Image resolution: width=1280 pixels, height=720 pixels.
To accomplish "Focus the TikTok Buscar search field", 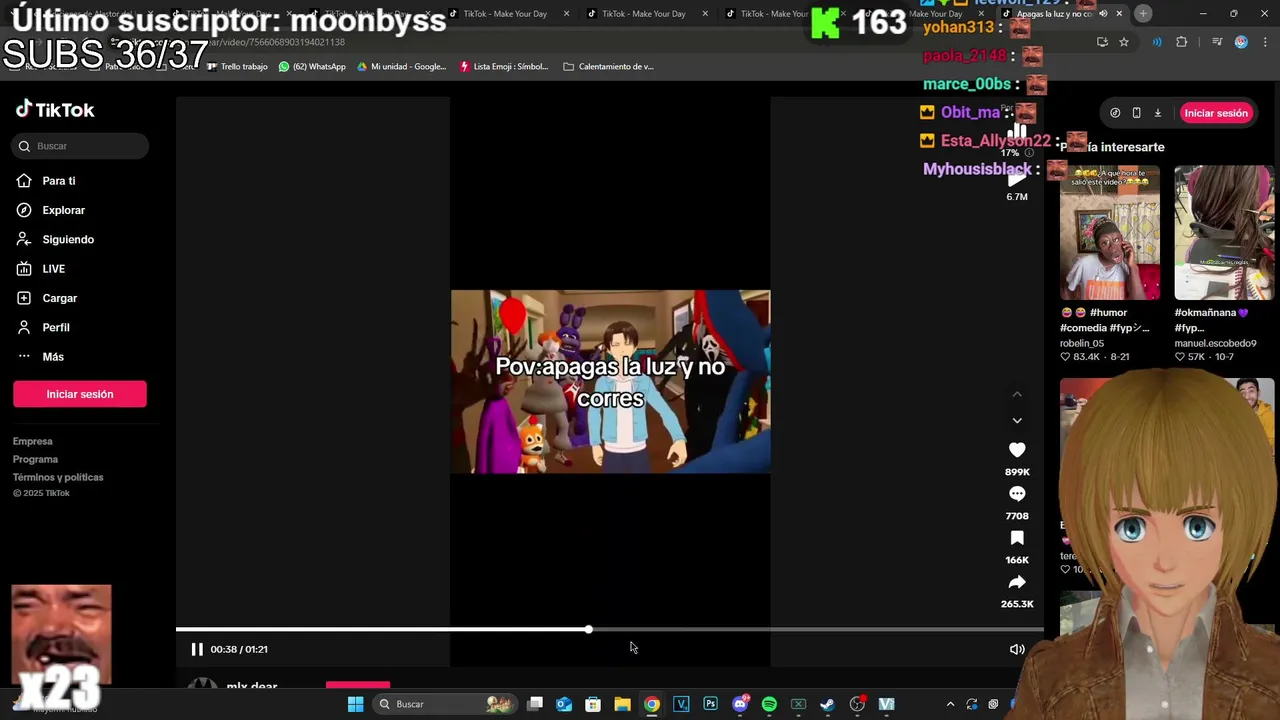I will [81, 146].
